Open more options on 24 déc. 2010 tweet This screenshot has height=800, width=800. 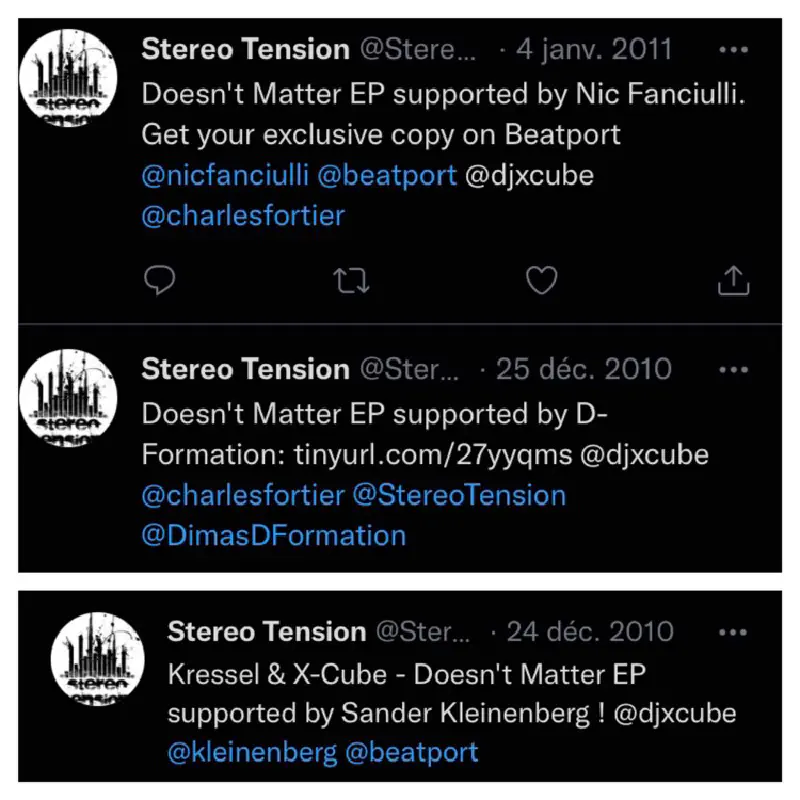point(733,633)
